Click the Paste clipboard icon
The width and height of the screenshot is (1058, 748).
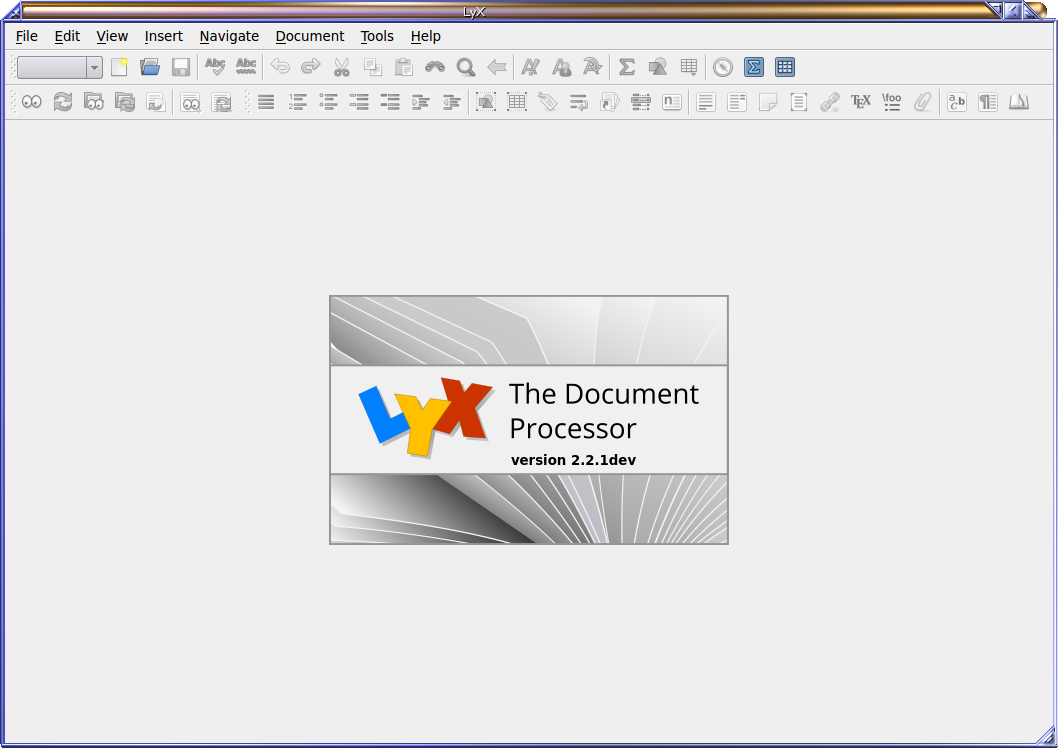pyautogui.click(x=404, y=67)
